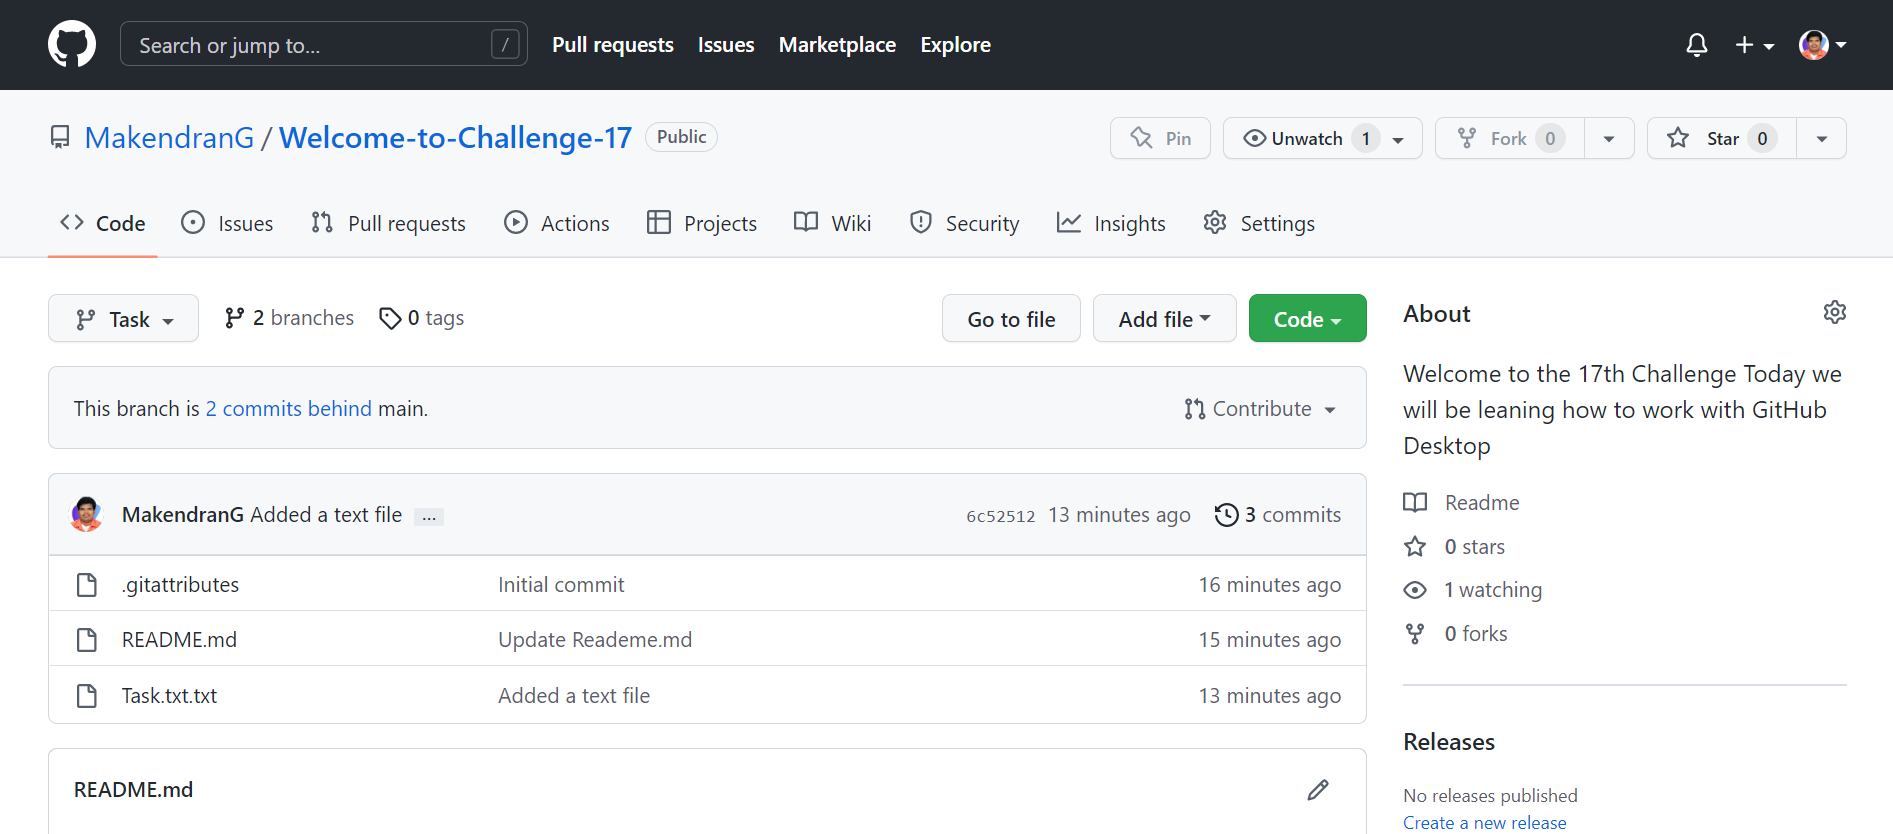Screen dimensions: 1893x834
Task: Open the Task branch selector dropdown
Action: (x=123, y=318)
